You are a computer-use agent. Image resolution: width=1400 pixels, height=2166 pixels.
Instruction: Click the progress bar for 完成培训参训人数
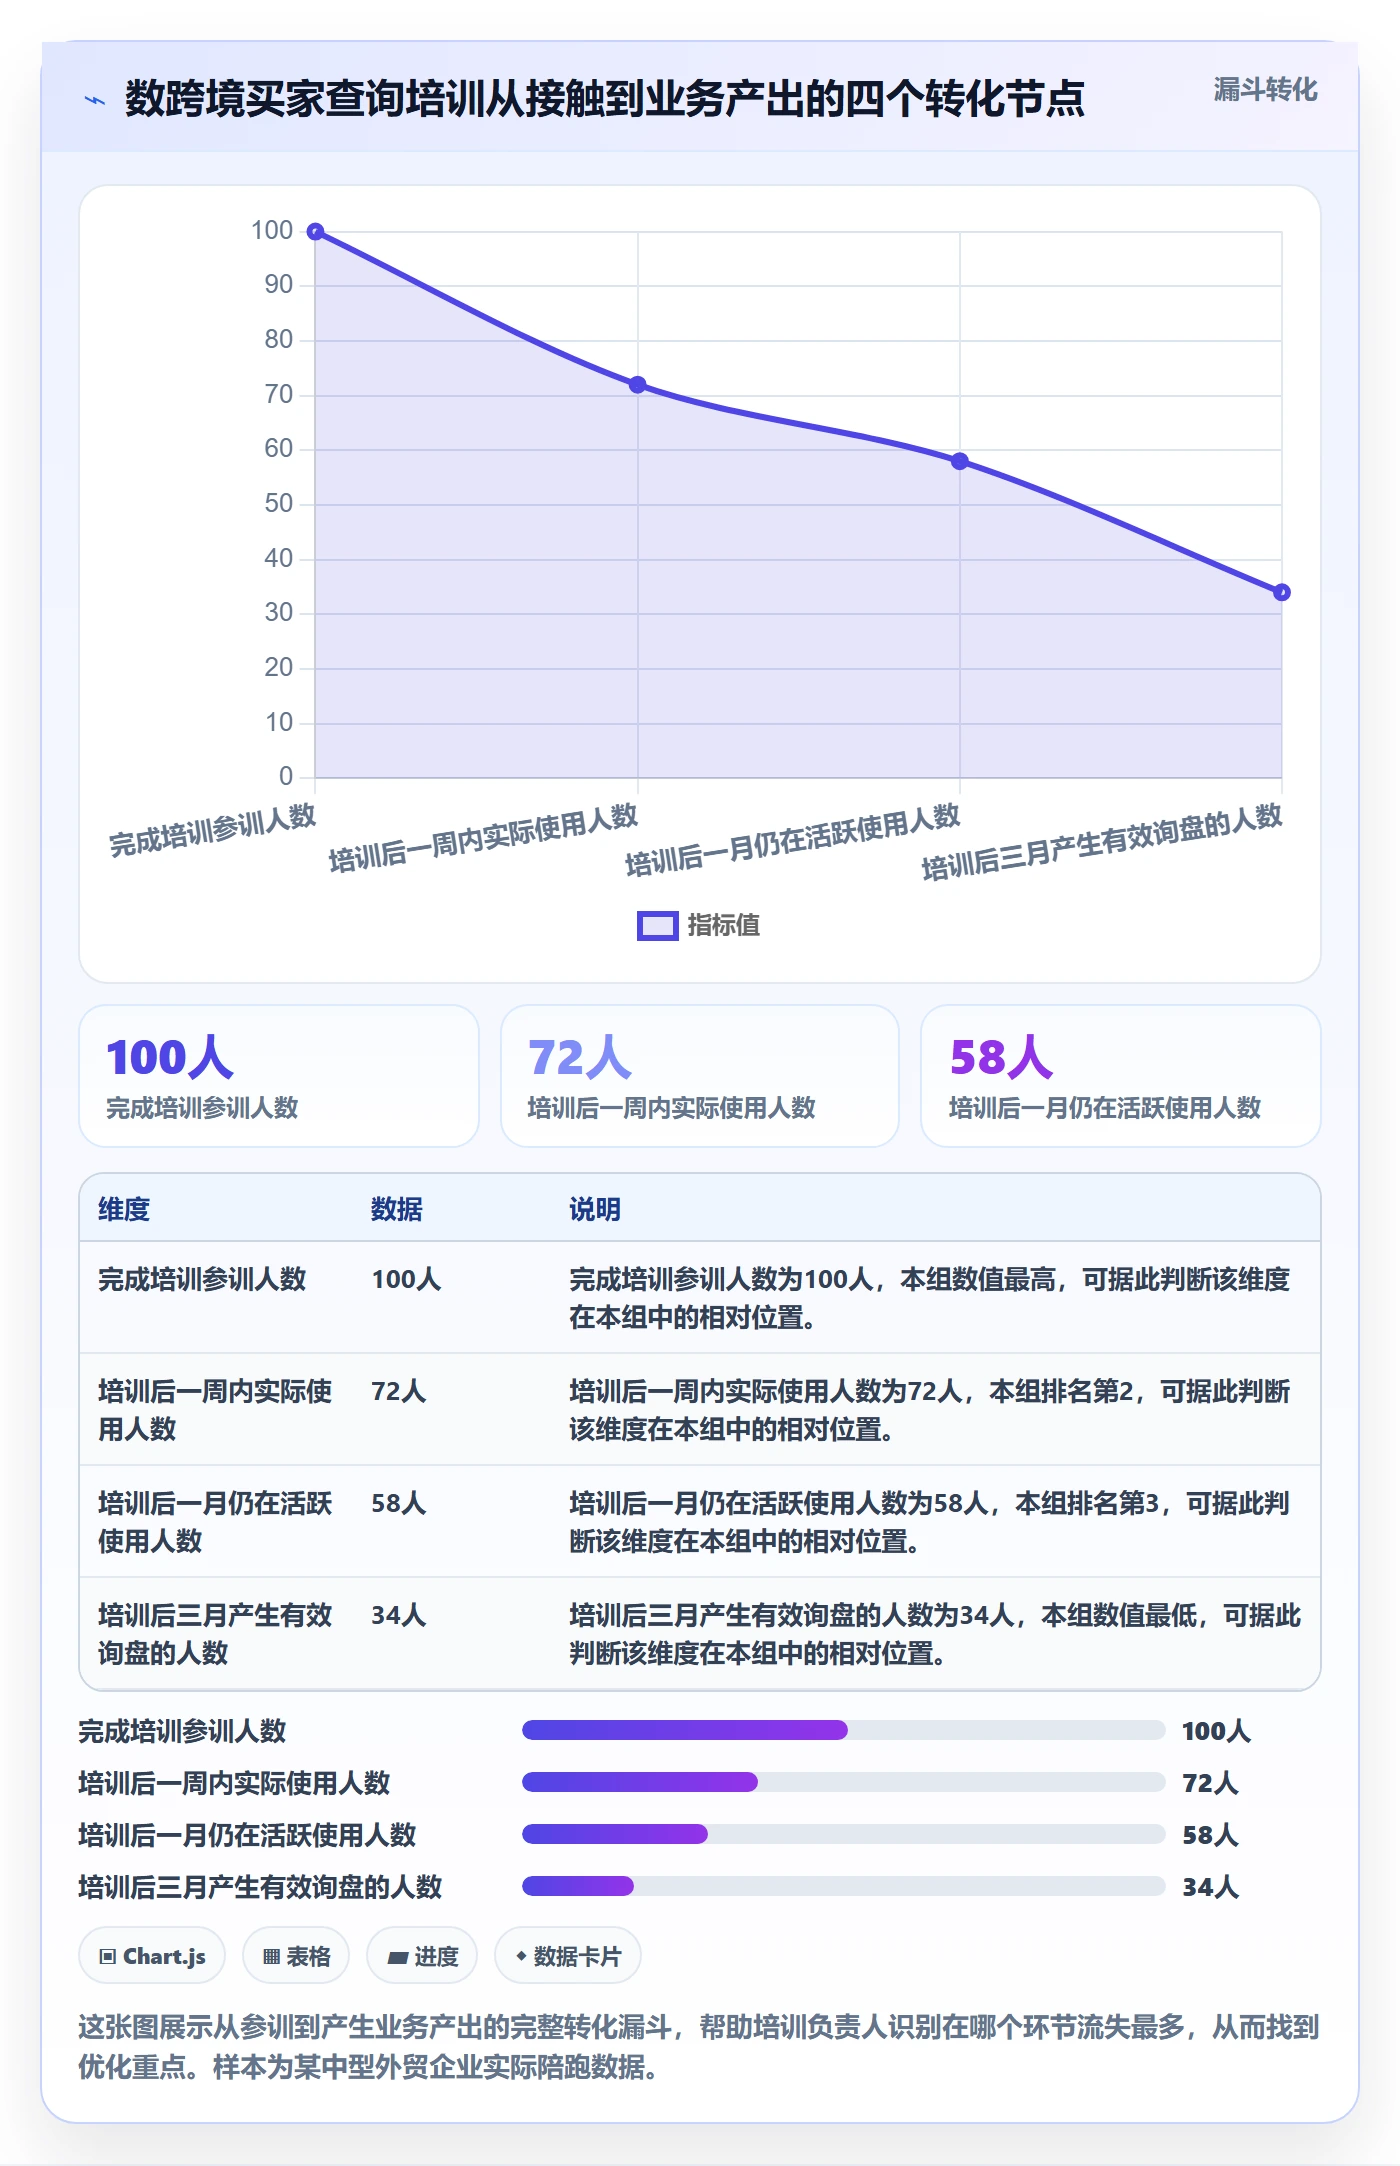coord(843,1730)
